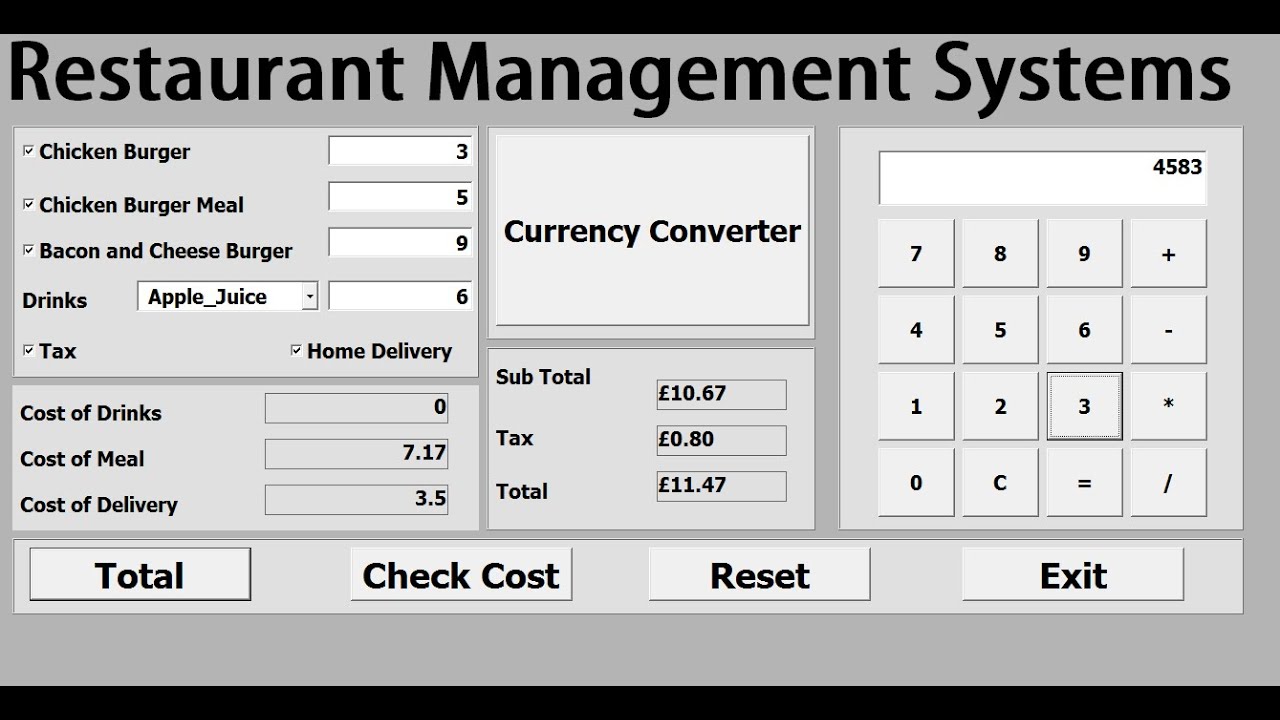Click the Cost of Meal field showing 7.17
This screenshot has width=1280, height=720.
pos(356,453)
